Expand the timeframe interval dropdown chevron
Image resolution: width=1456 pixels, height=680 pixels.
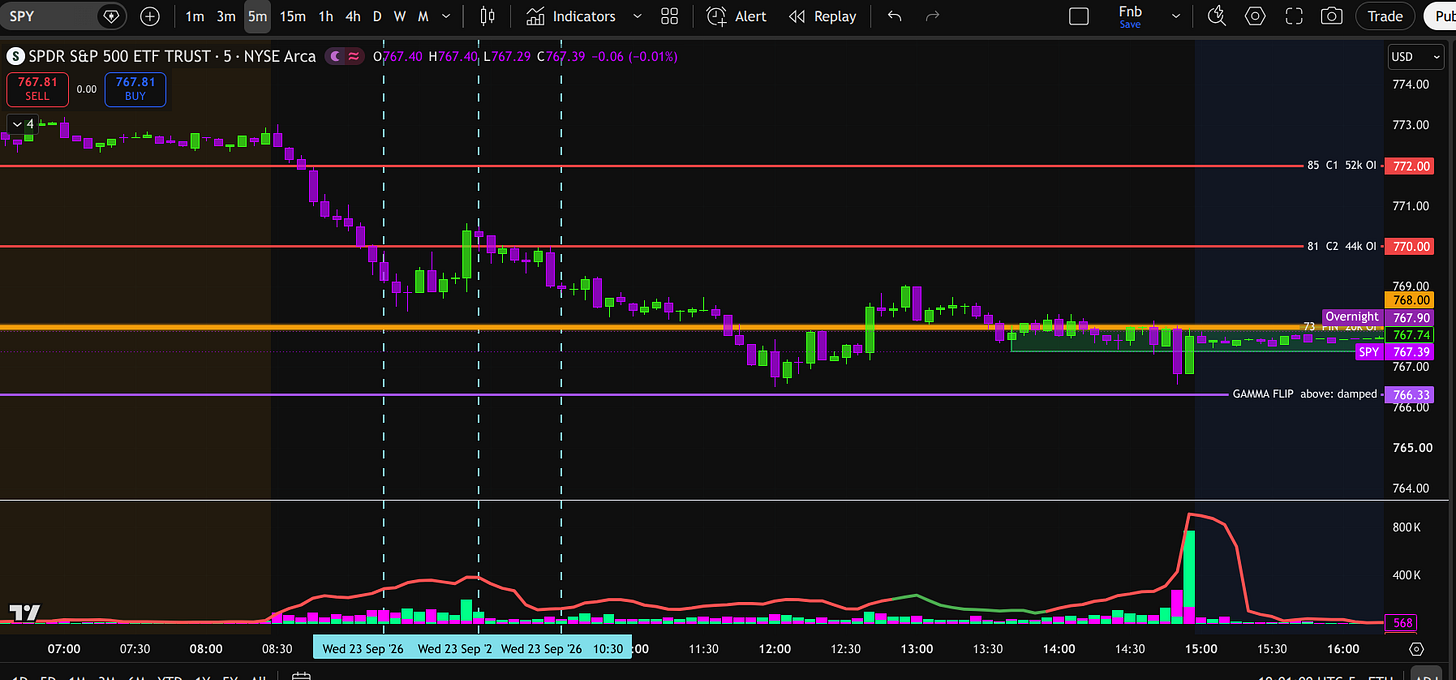point(445,16)
